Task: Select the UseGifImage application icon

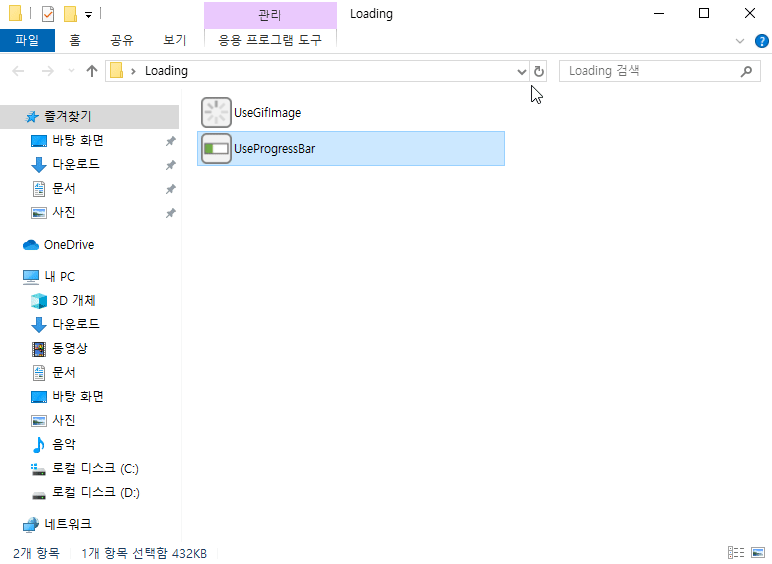Action: (x=216, y=113)
